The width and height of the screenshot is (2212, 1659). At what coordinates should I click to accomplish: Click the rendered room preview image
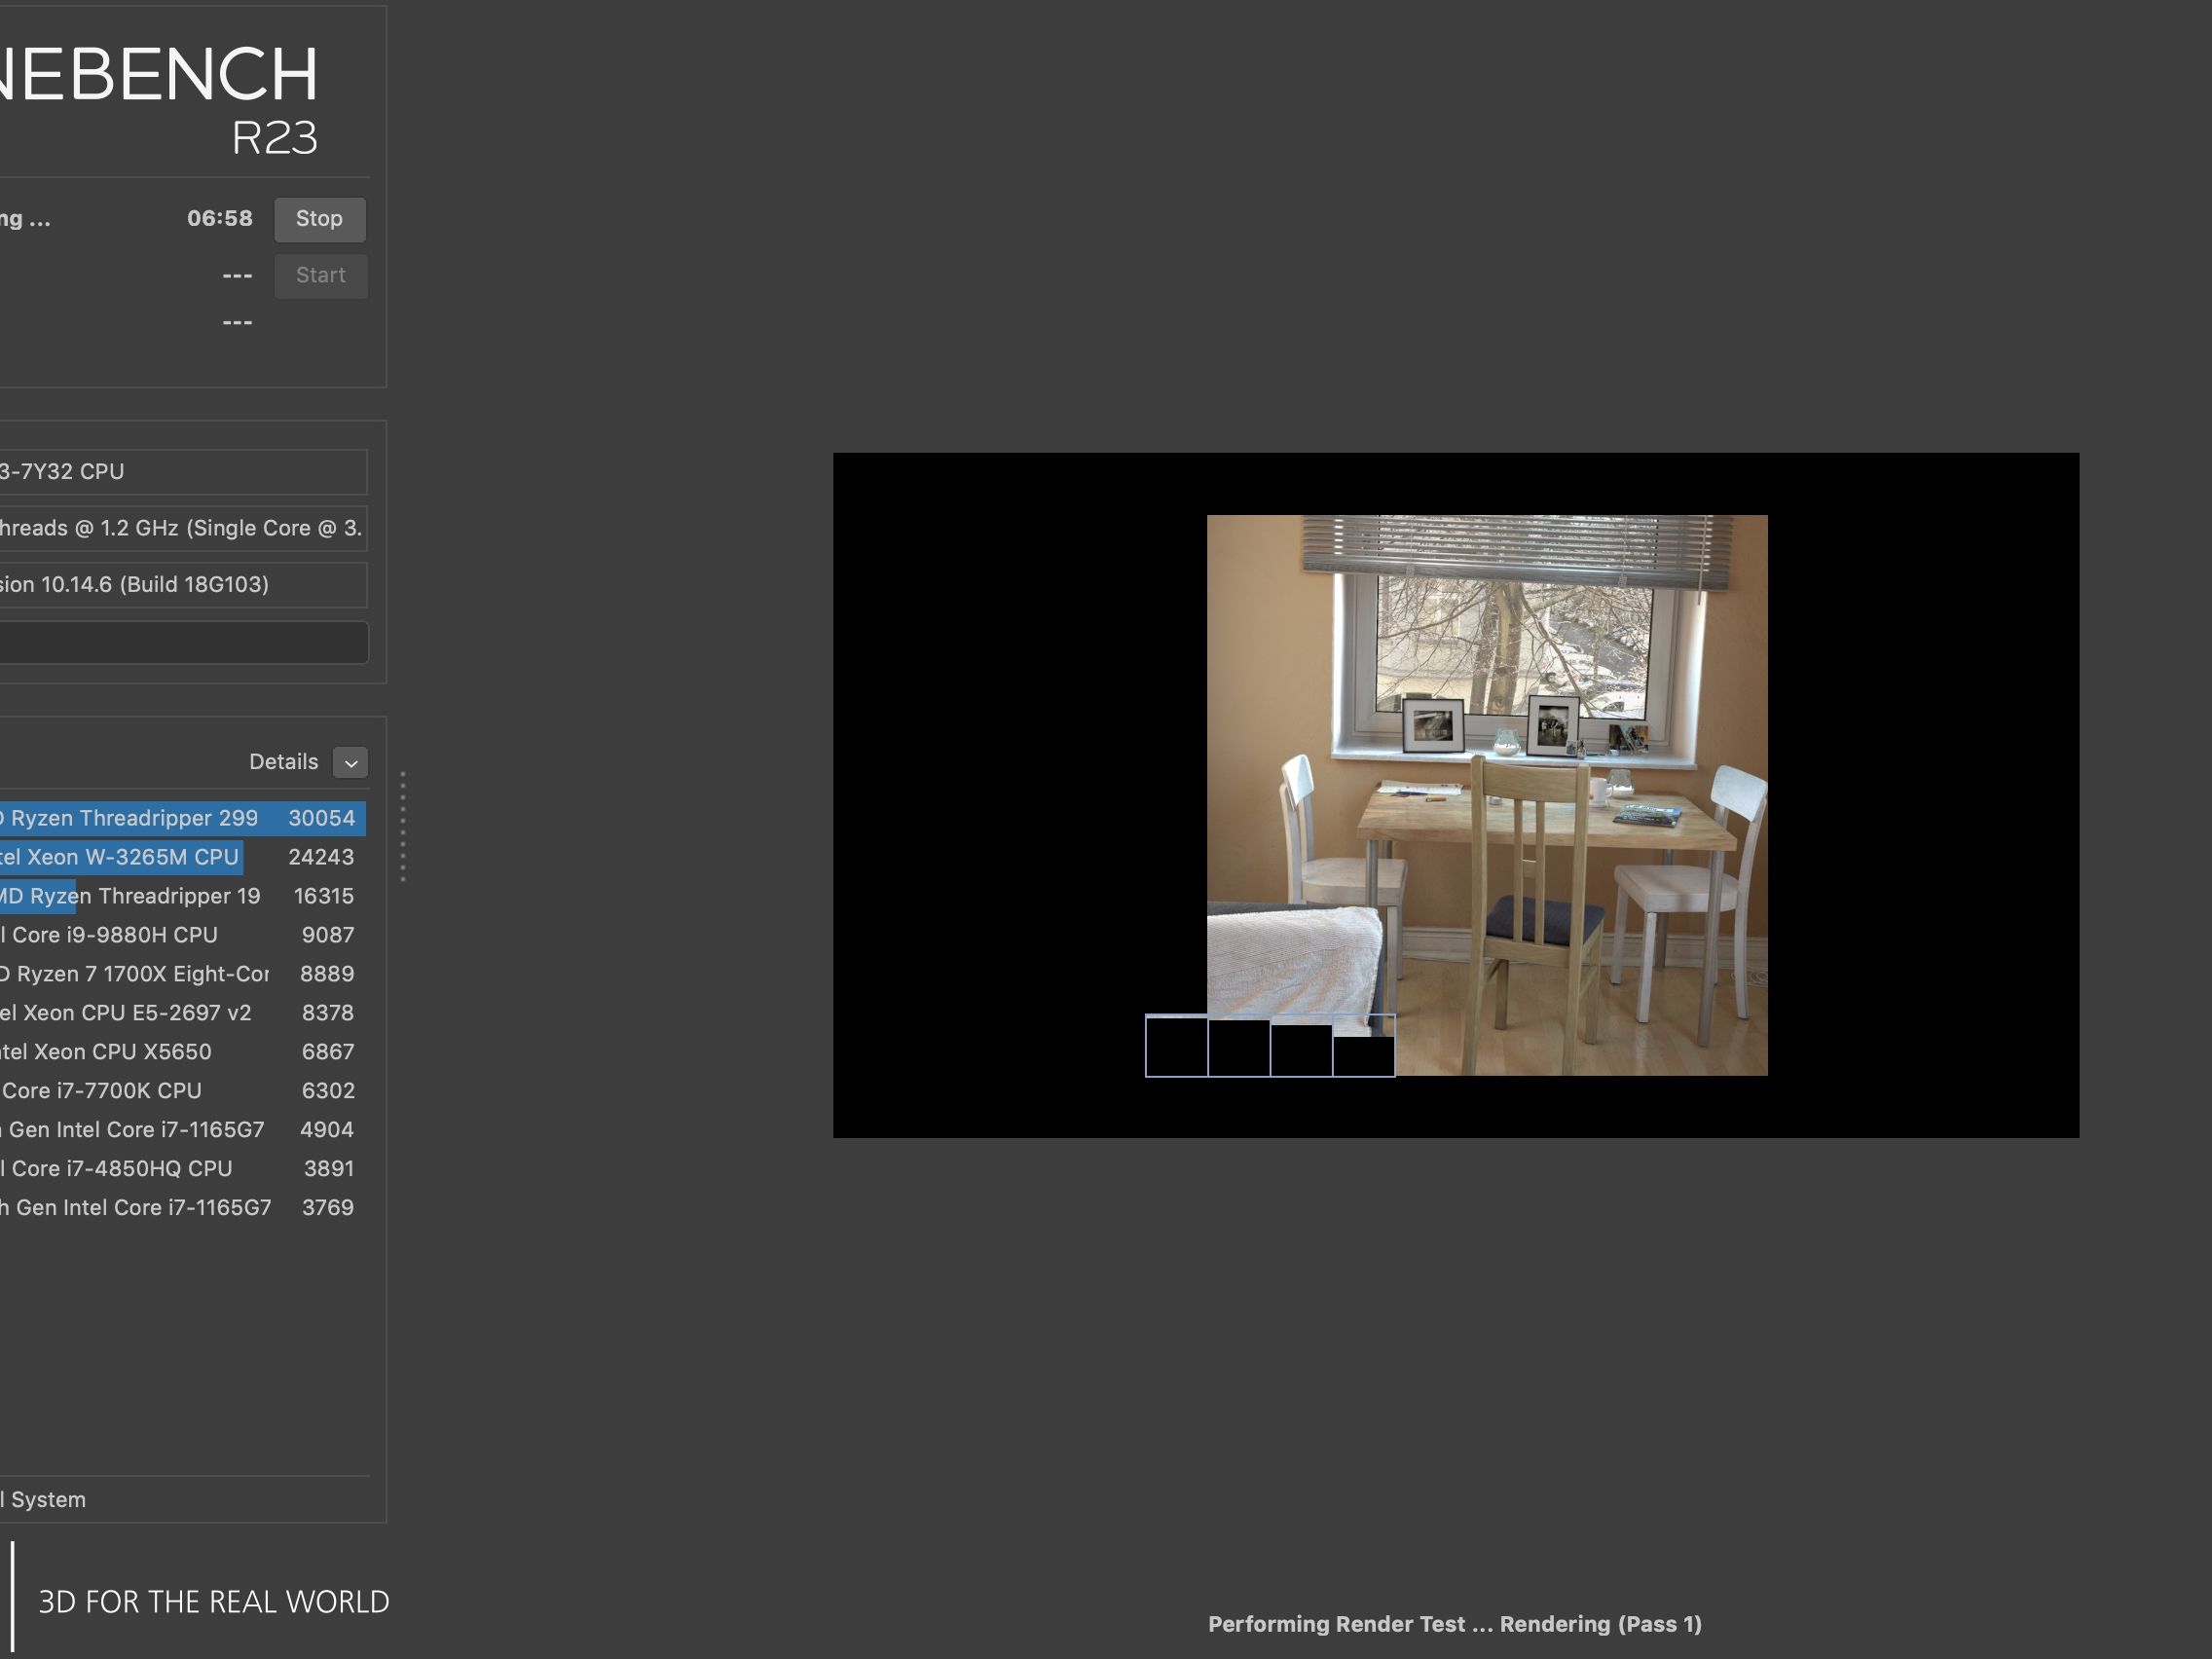pyautogui.click(x=1486, y=794)
